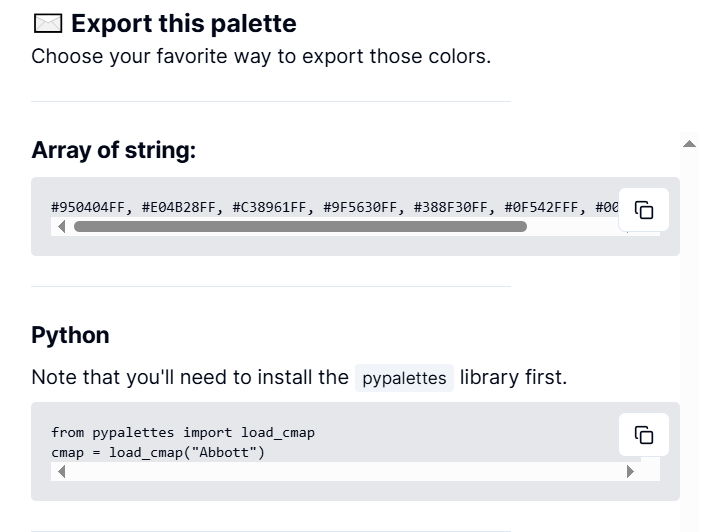
Task: Click the hex colors horizontal scrollbar thumb
Action: pyautogui.click(x=300, y=227)
